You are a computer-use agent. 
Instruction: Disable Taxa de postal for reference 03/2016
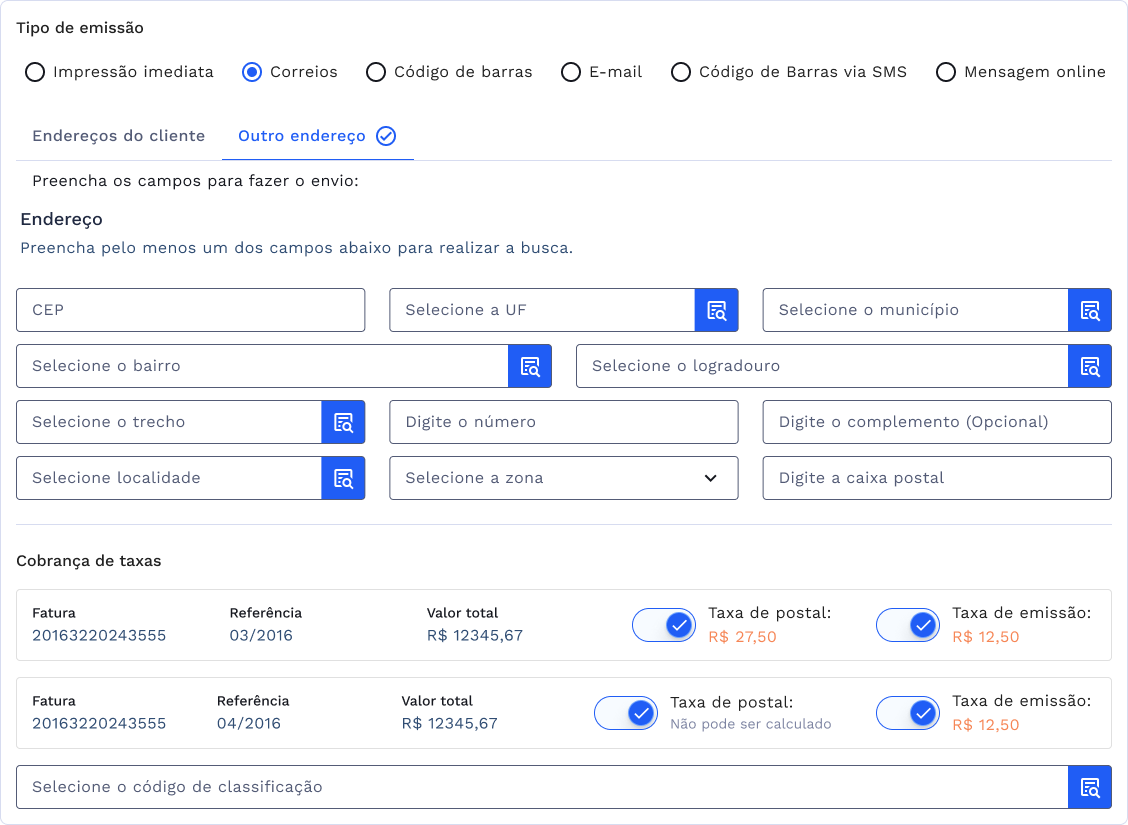tap(664, 625)
